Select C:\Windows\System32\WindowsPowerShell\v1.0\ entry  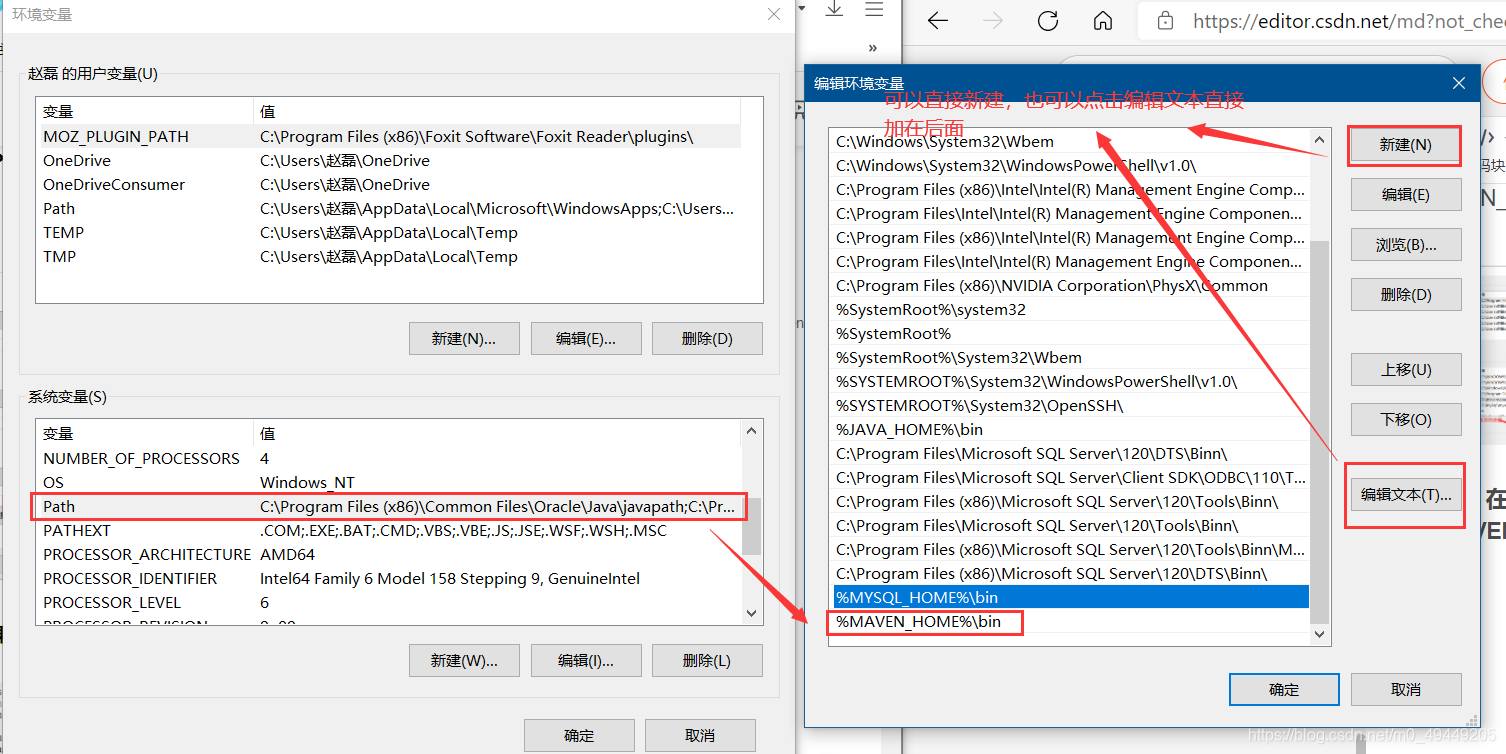click(1070, 166)
